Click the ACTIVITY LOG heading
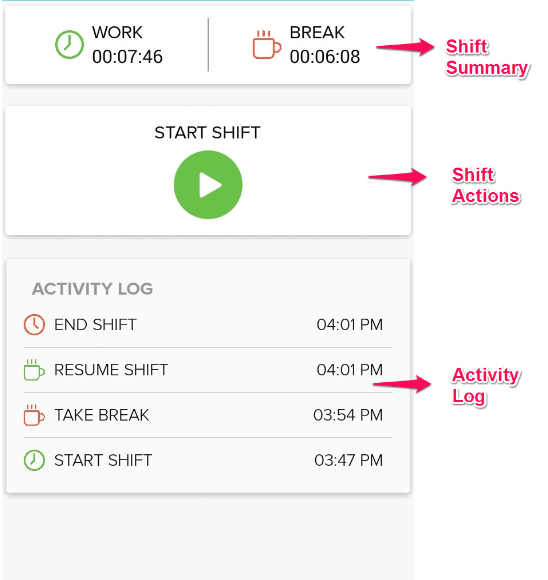The height and width of the screenshot is (580, 548). (93, 289)
